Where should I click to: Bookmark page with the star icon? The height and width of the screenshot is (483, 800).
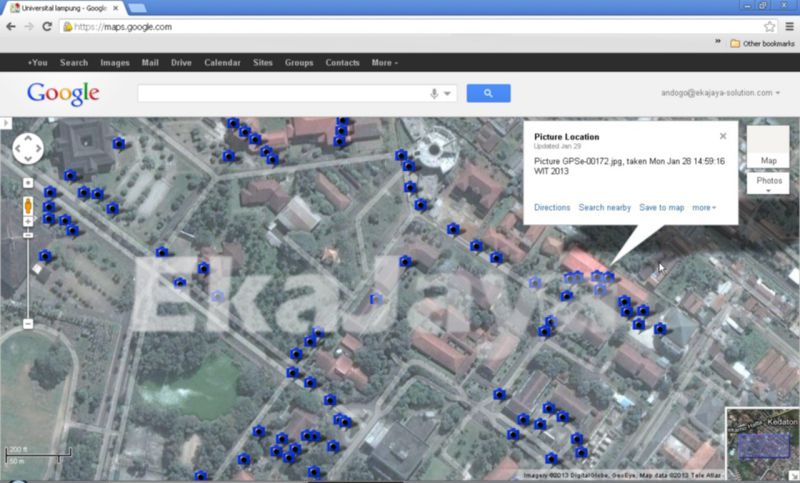pos(769,27)
